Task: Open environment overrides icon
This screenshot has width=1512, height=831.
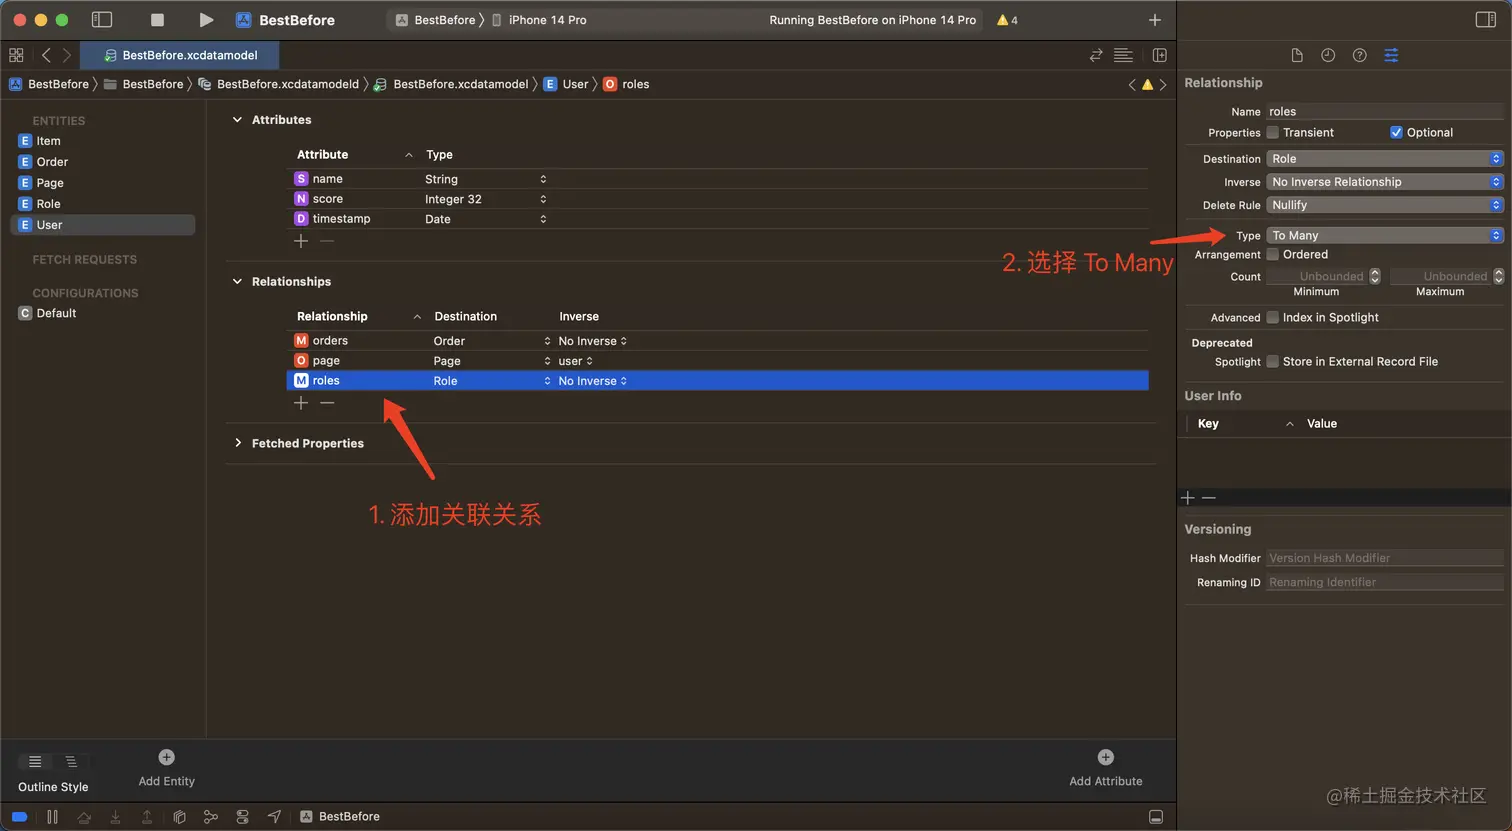Action: click(242, 816)
